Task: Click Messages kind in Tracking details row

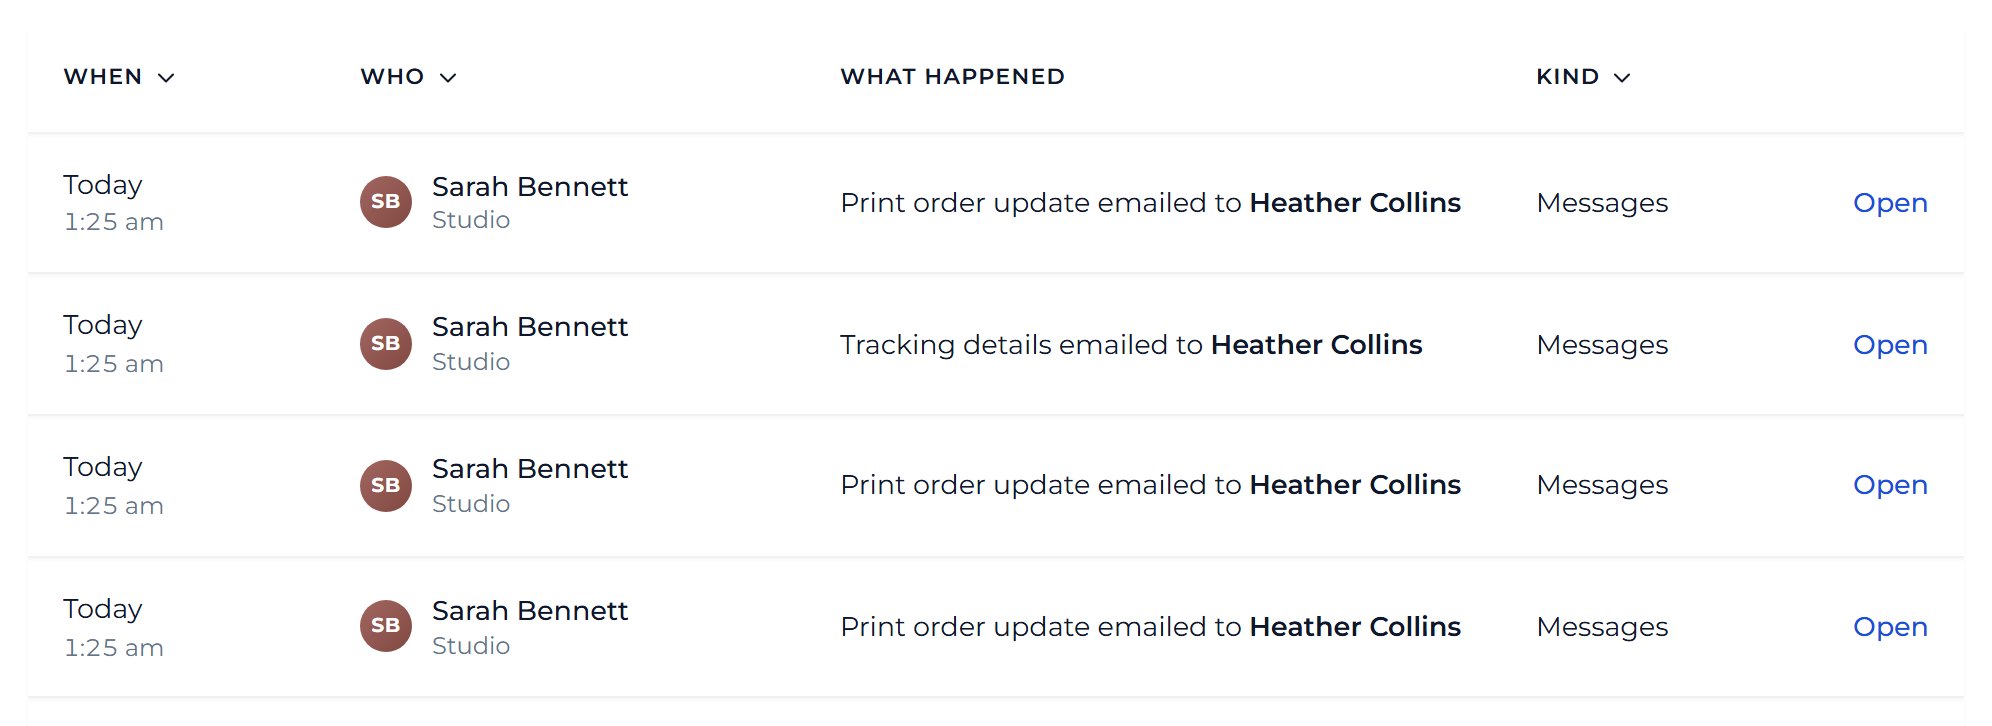Action: coord(1602,345)
